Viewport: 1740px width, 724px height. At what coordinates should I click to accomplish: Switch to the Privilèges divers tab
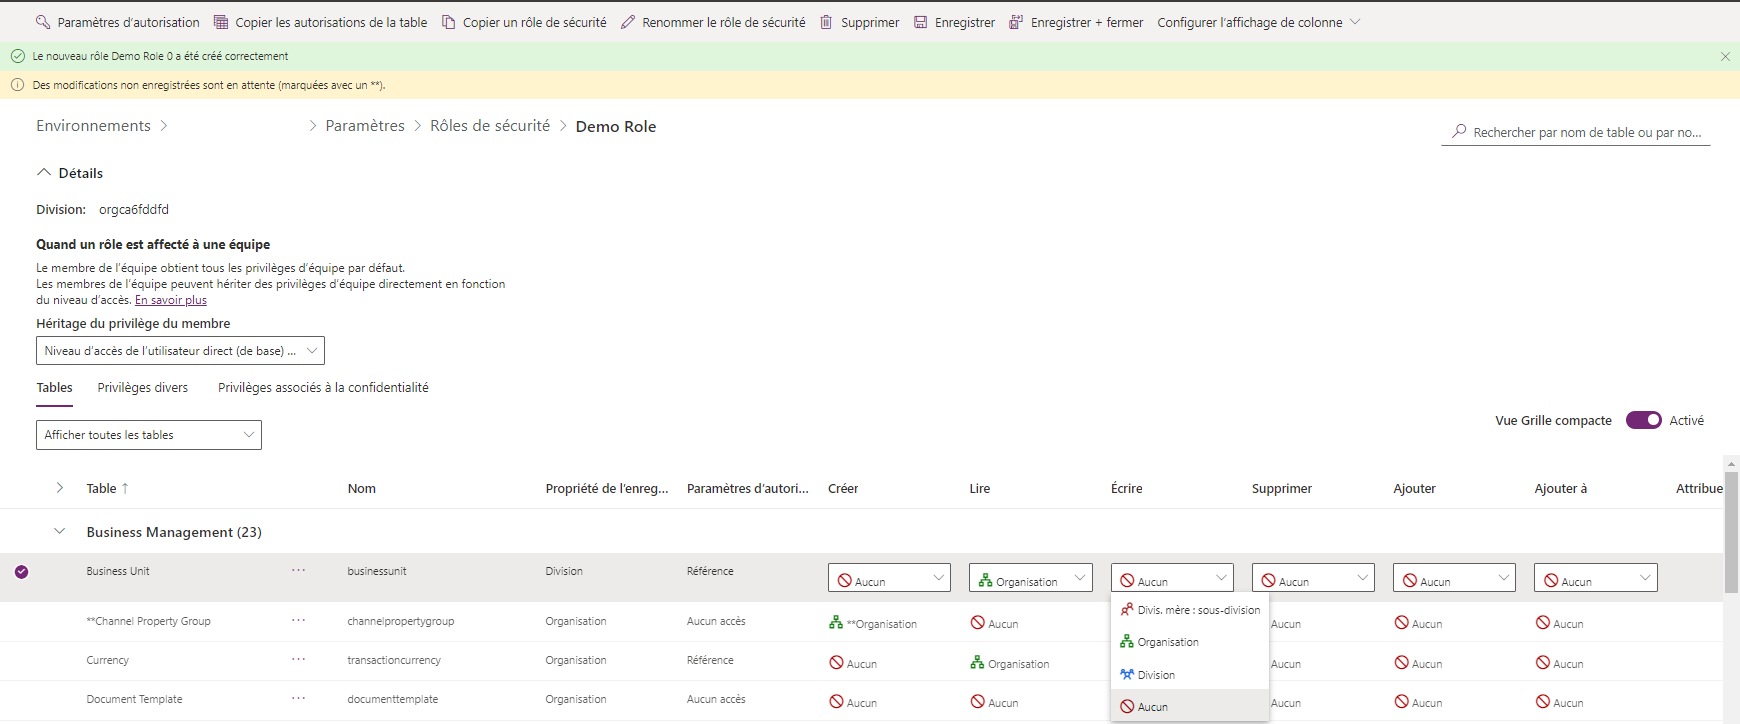tap(142, 388)
